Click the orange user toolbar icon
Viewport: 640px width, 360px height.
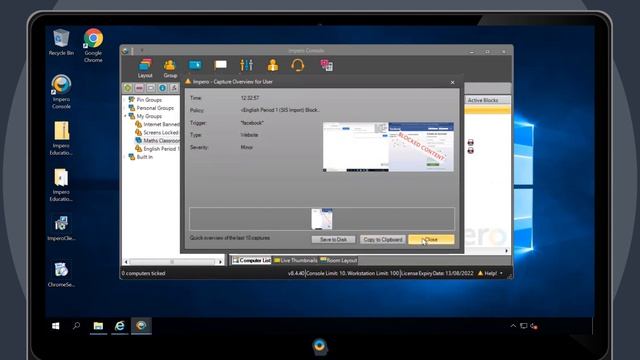pyautogui.click(x=273, y=65)
